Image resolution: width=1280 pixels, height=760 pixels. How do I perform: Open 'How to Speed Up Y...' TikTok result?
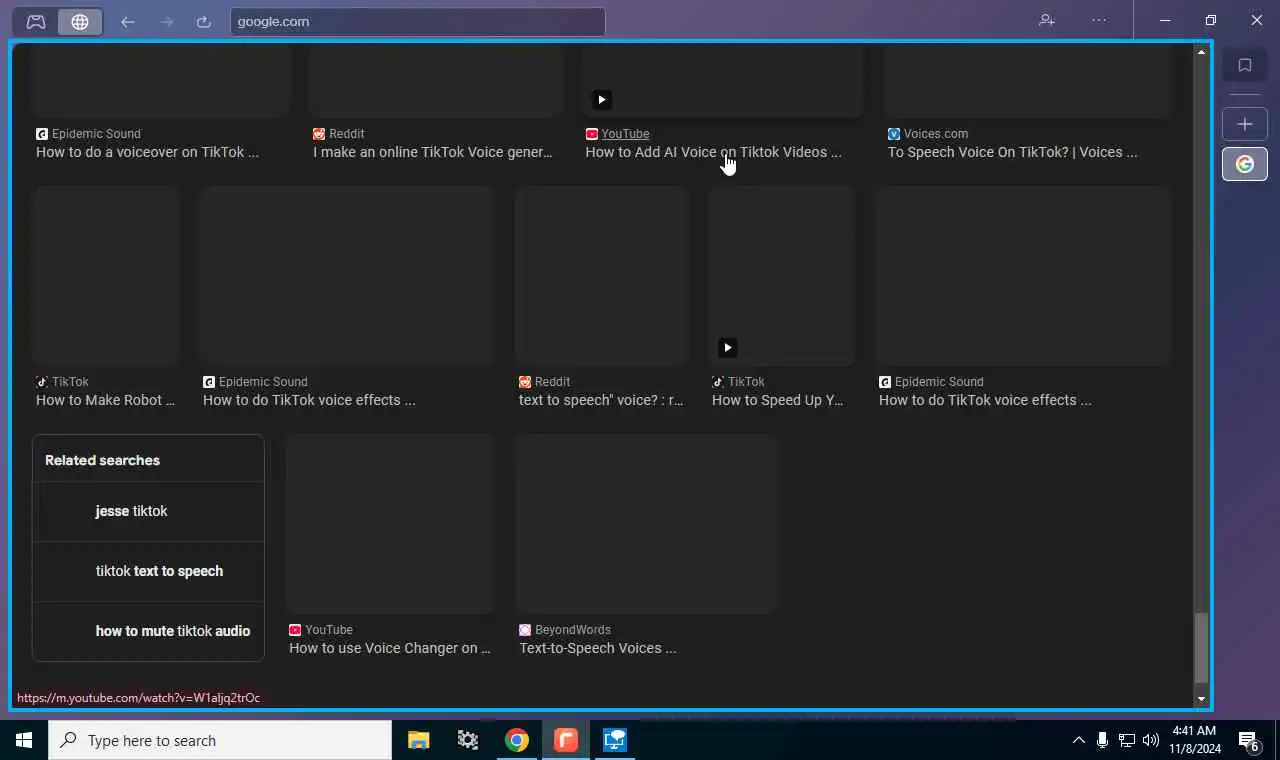(777, 400)
